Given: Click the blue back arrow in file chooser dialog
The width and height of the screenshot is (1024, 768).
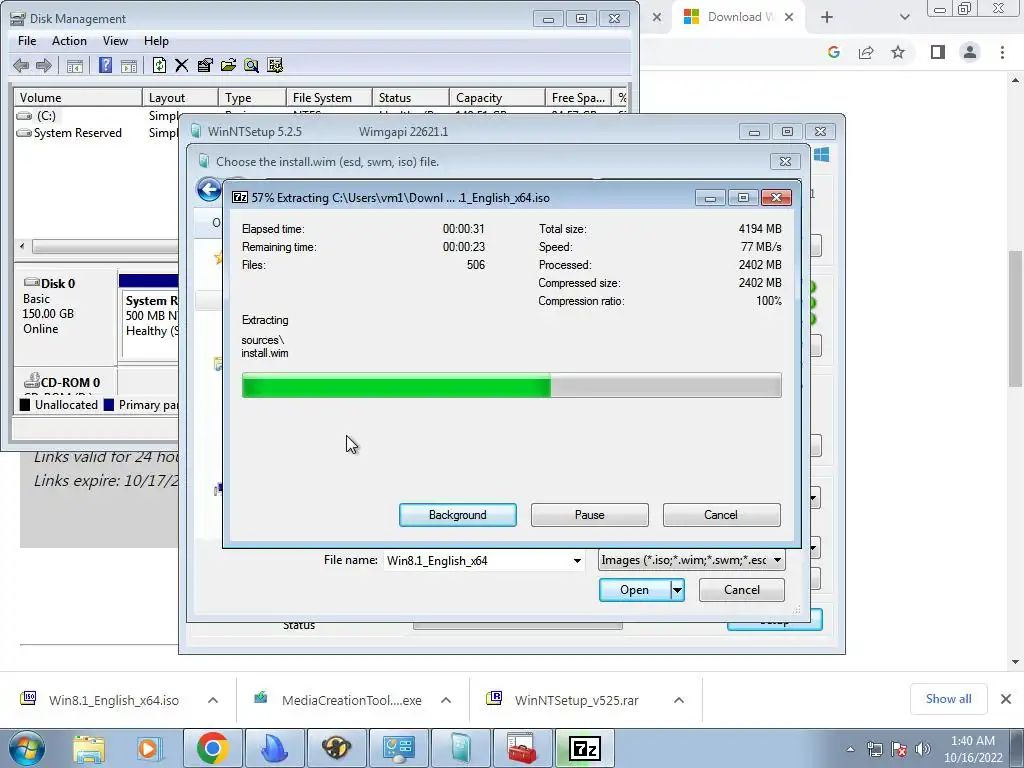Looking at the screenshot, I should [x=209, y=190].
